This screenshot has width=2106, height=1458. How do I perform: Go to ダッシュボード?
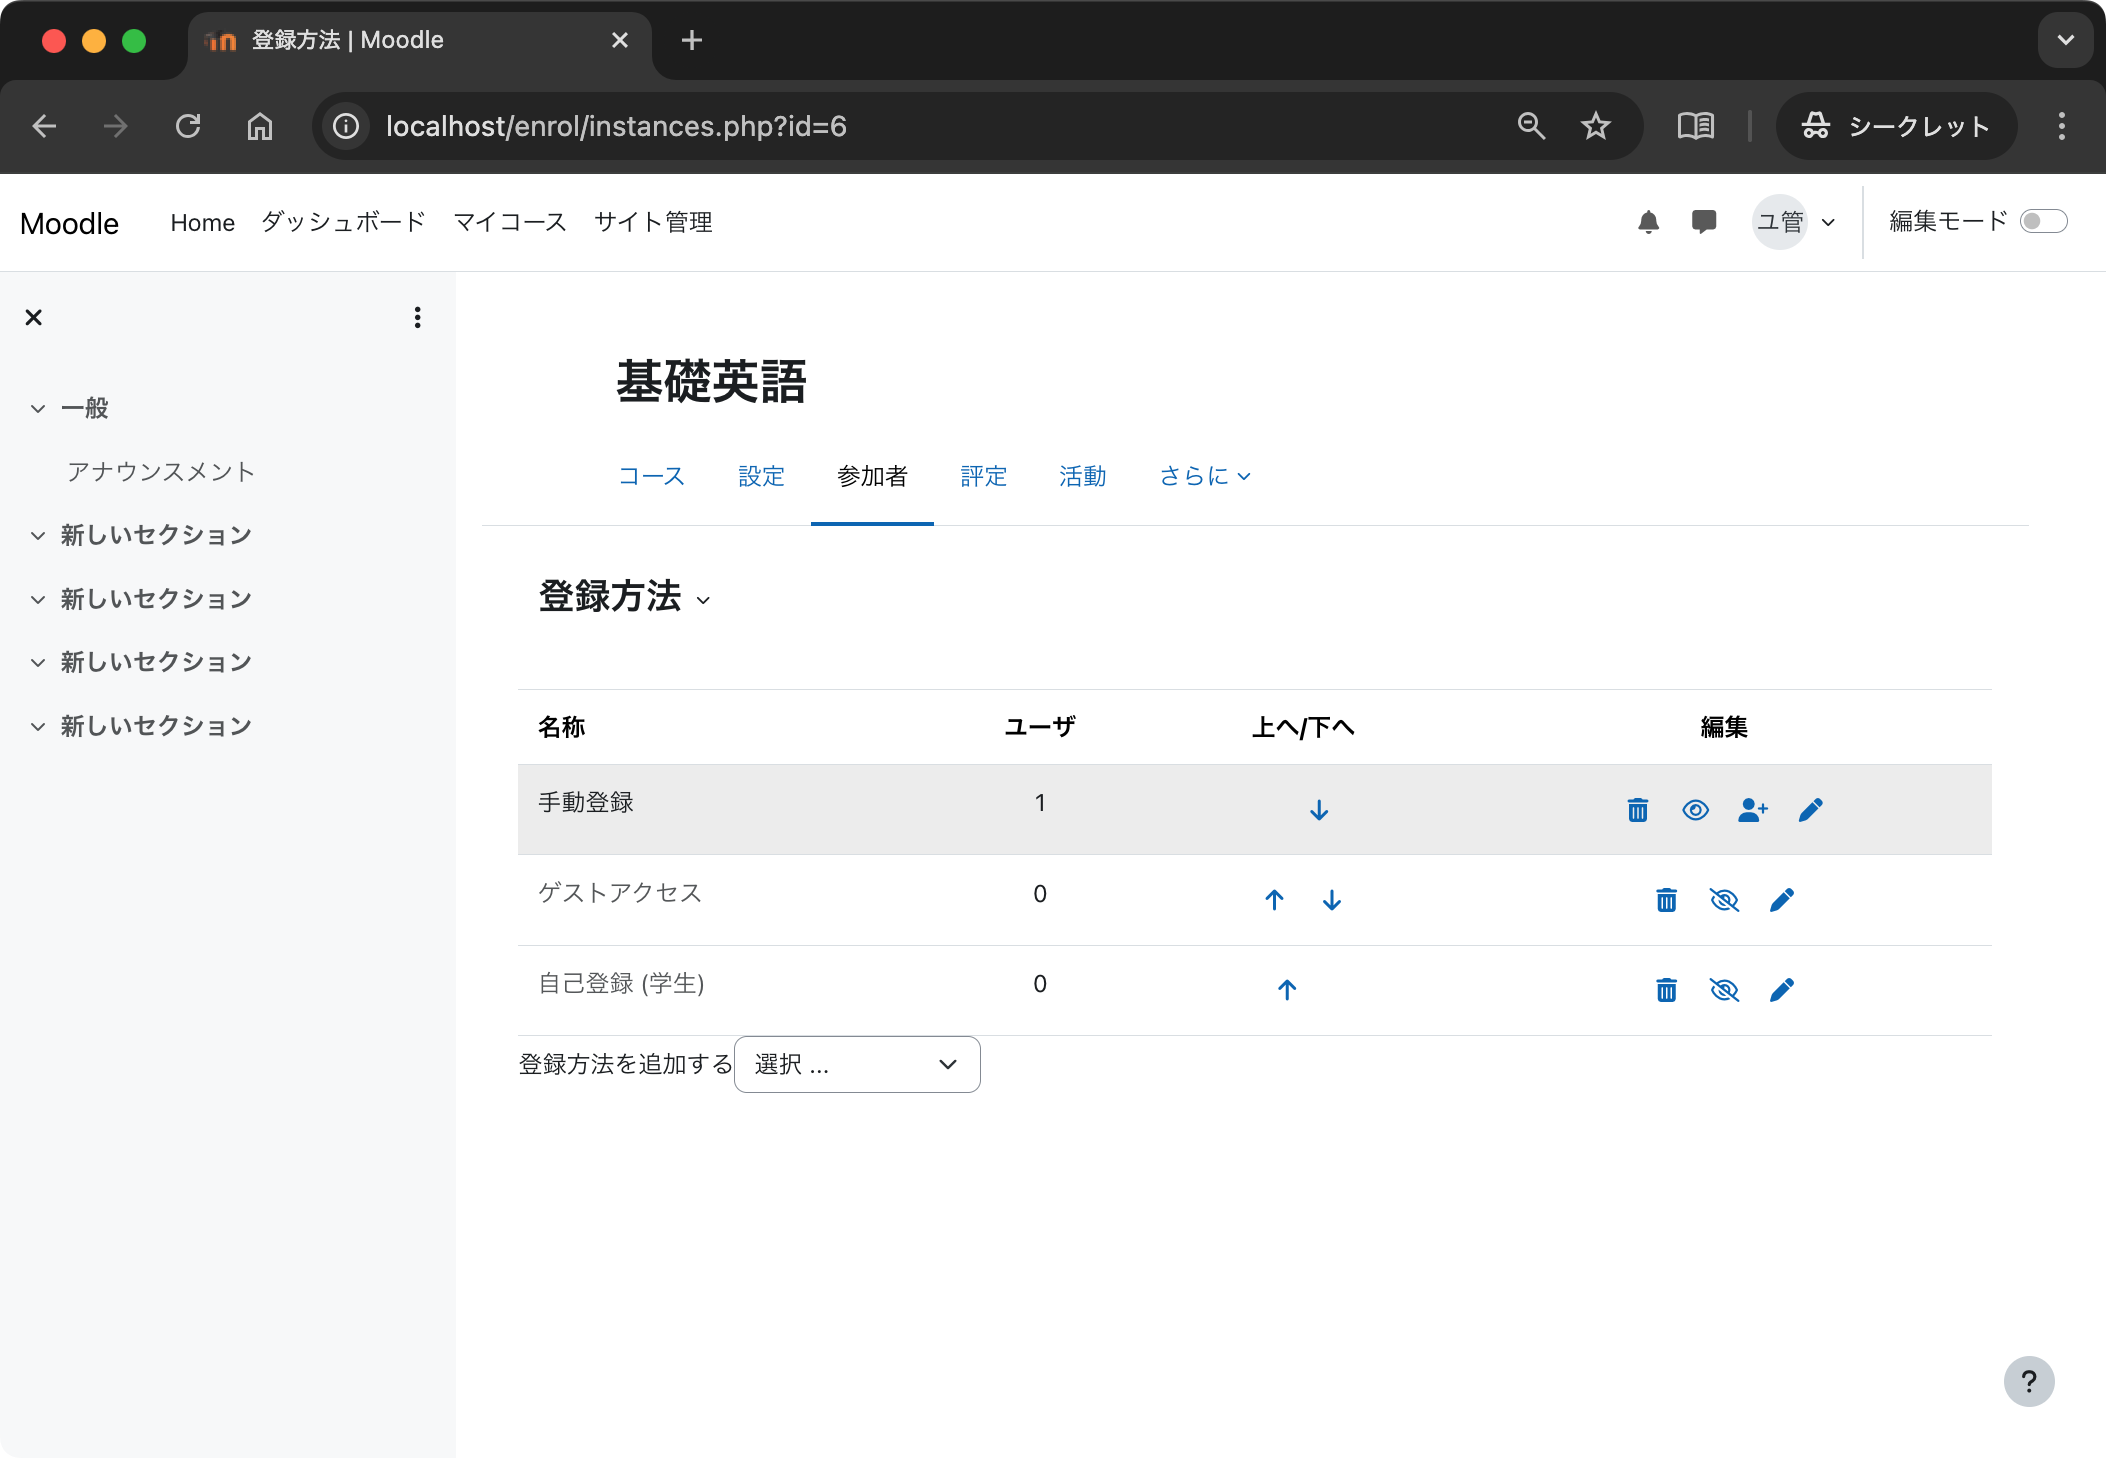342,222
